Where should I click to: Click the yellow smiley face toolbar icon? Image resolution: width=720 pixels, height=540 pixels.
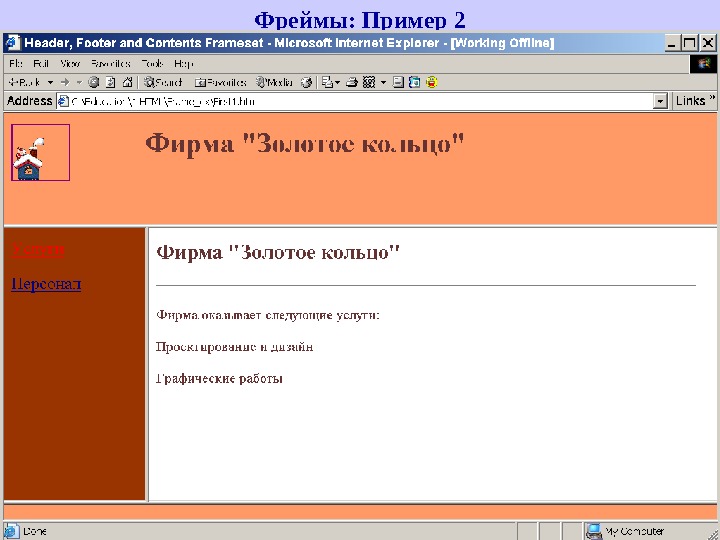click(x=432, y=82)
